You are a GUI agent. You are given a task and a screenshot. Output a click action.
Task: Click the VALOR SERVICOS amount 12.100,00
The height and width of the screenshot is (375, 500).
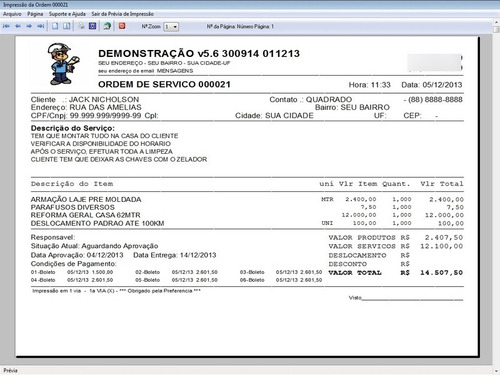441,246
